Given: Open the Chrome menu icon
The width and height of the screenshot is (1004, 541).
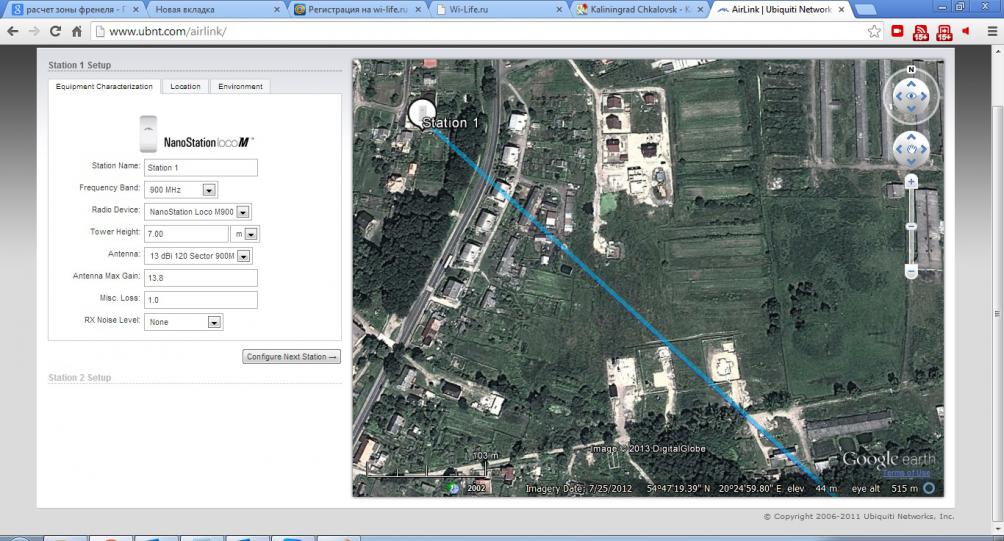Looking at the screenshot, I should click(x=992, y=31).
